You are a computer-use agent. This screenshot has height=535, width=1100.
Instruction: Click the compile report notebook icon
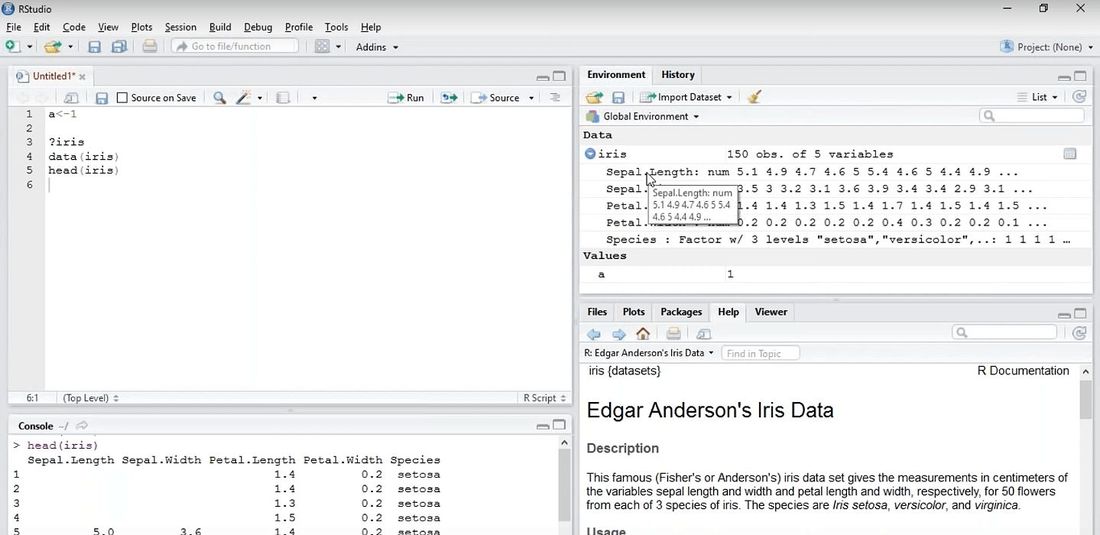[x=283, y=97]
